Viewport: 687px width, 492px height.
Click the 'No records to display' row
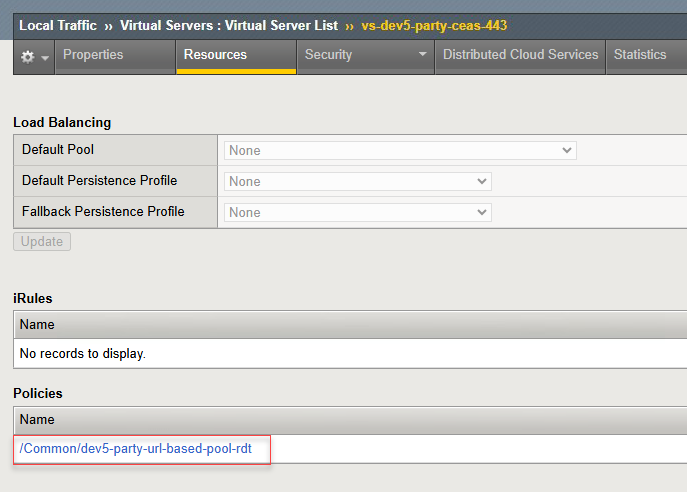click(83, 353)
